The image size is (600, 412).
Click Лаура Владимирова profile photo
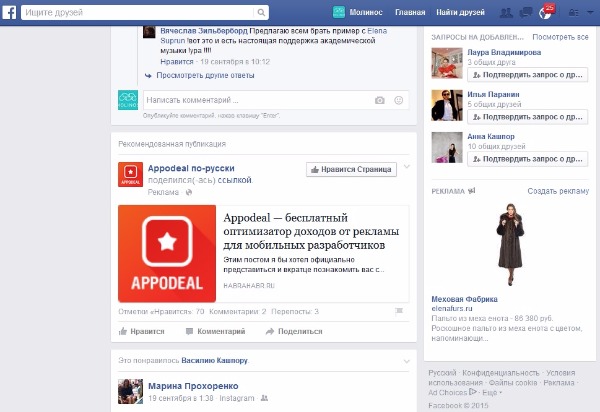[447, 63]
